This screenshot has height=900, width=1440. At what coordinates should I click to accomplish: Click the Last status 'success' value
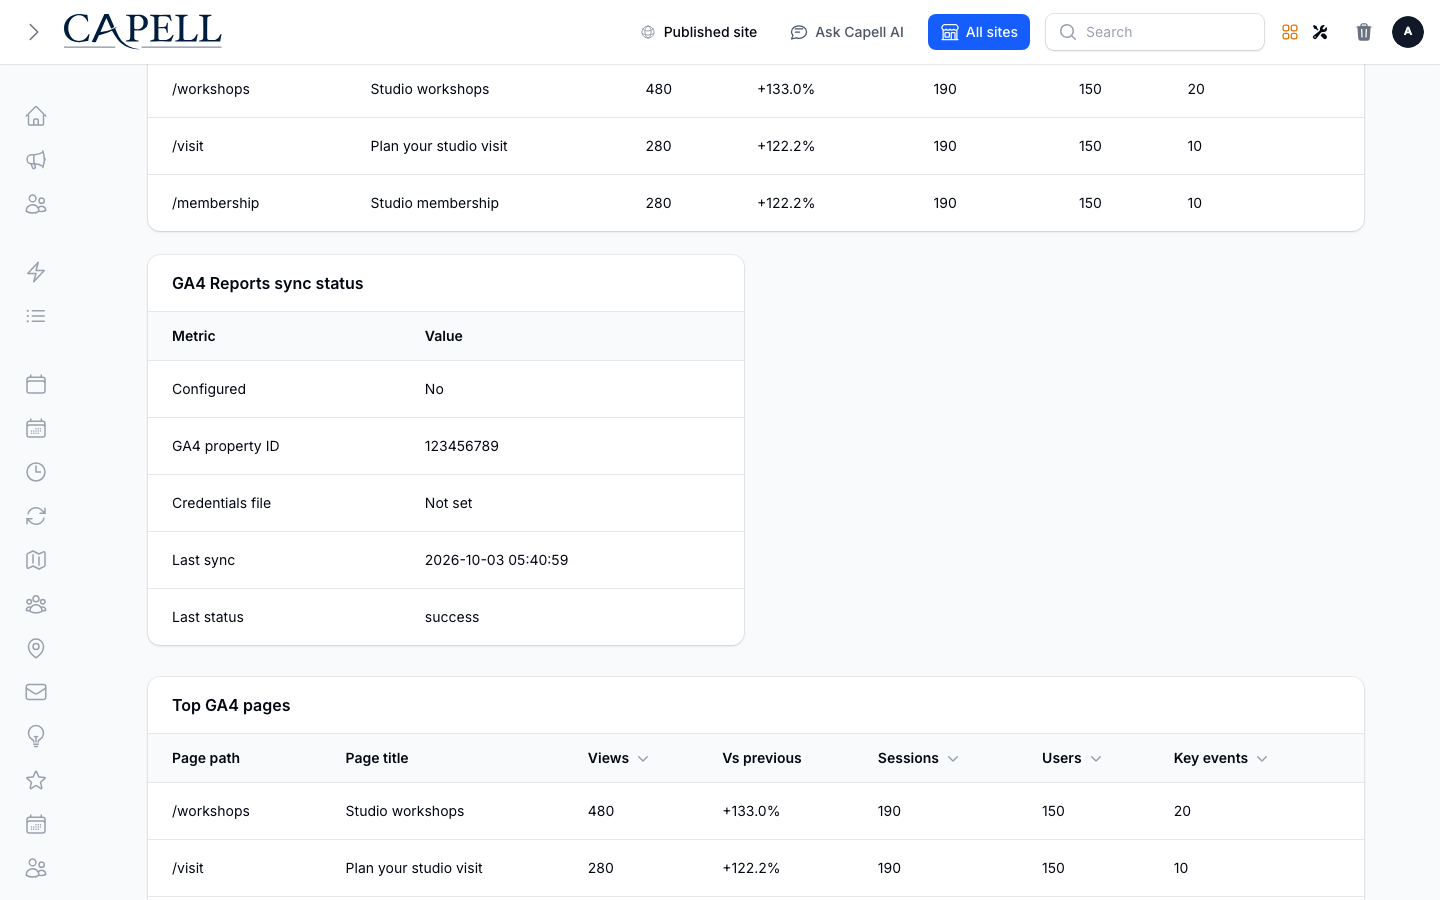click(x=452, y=617)
